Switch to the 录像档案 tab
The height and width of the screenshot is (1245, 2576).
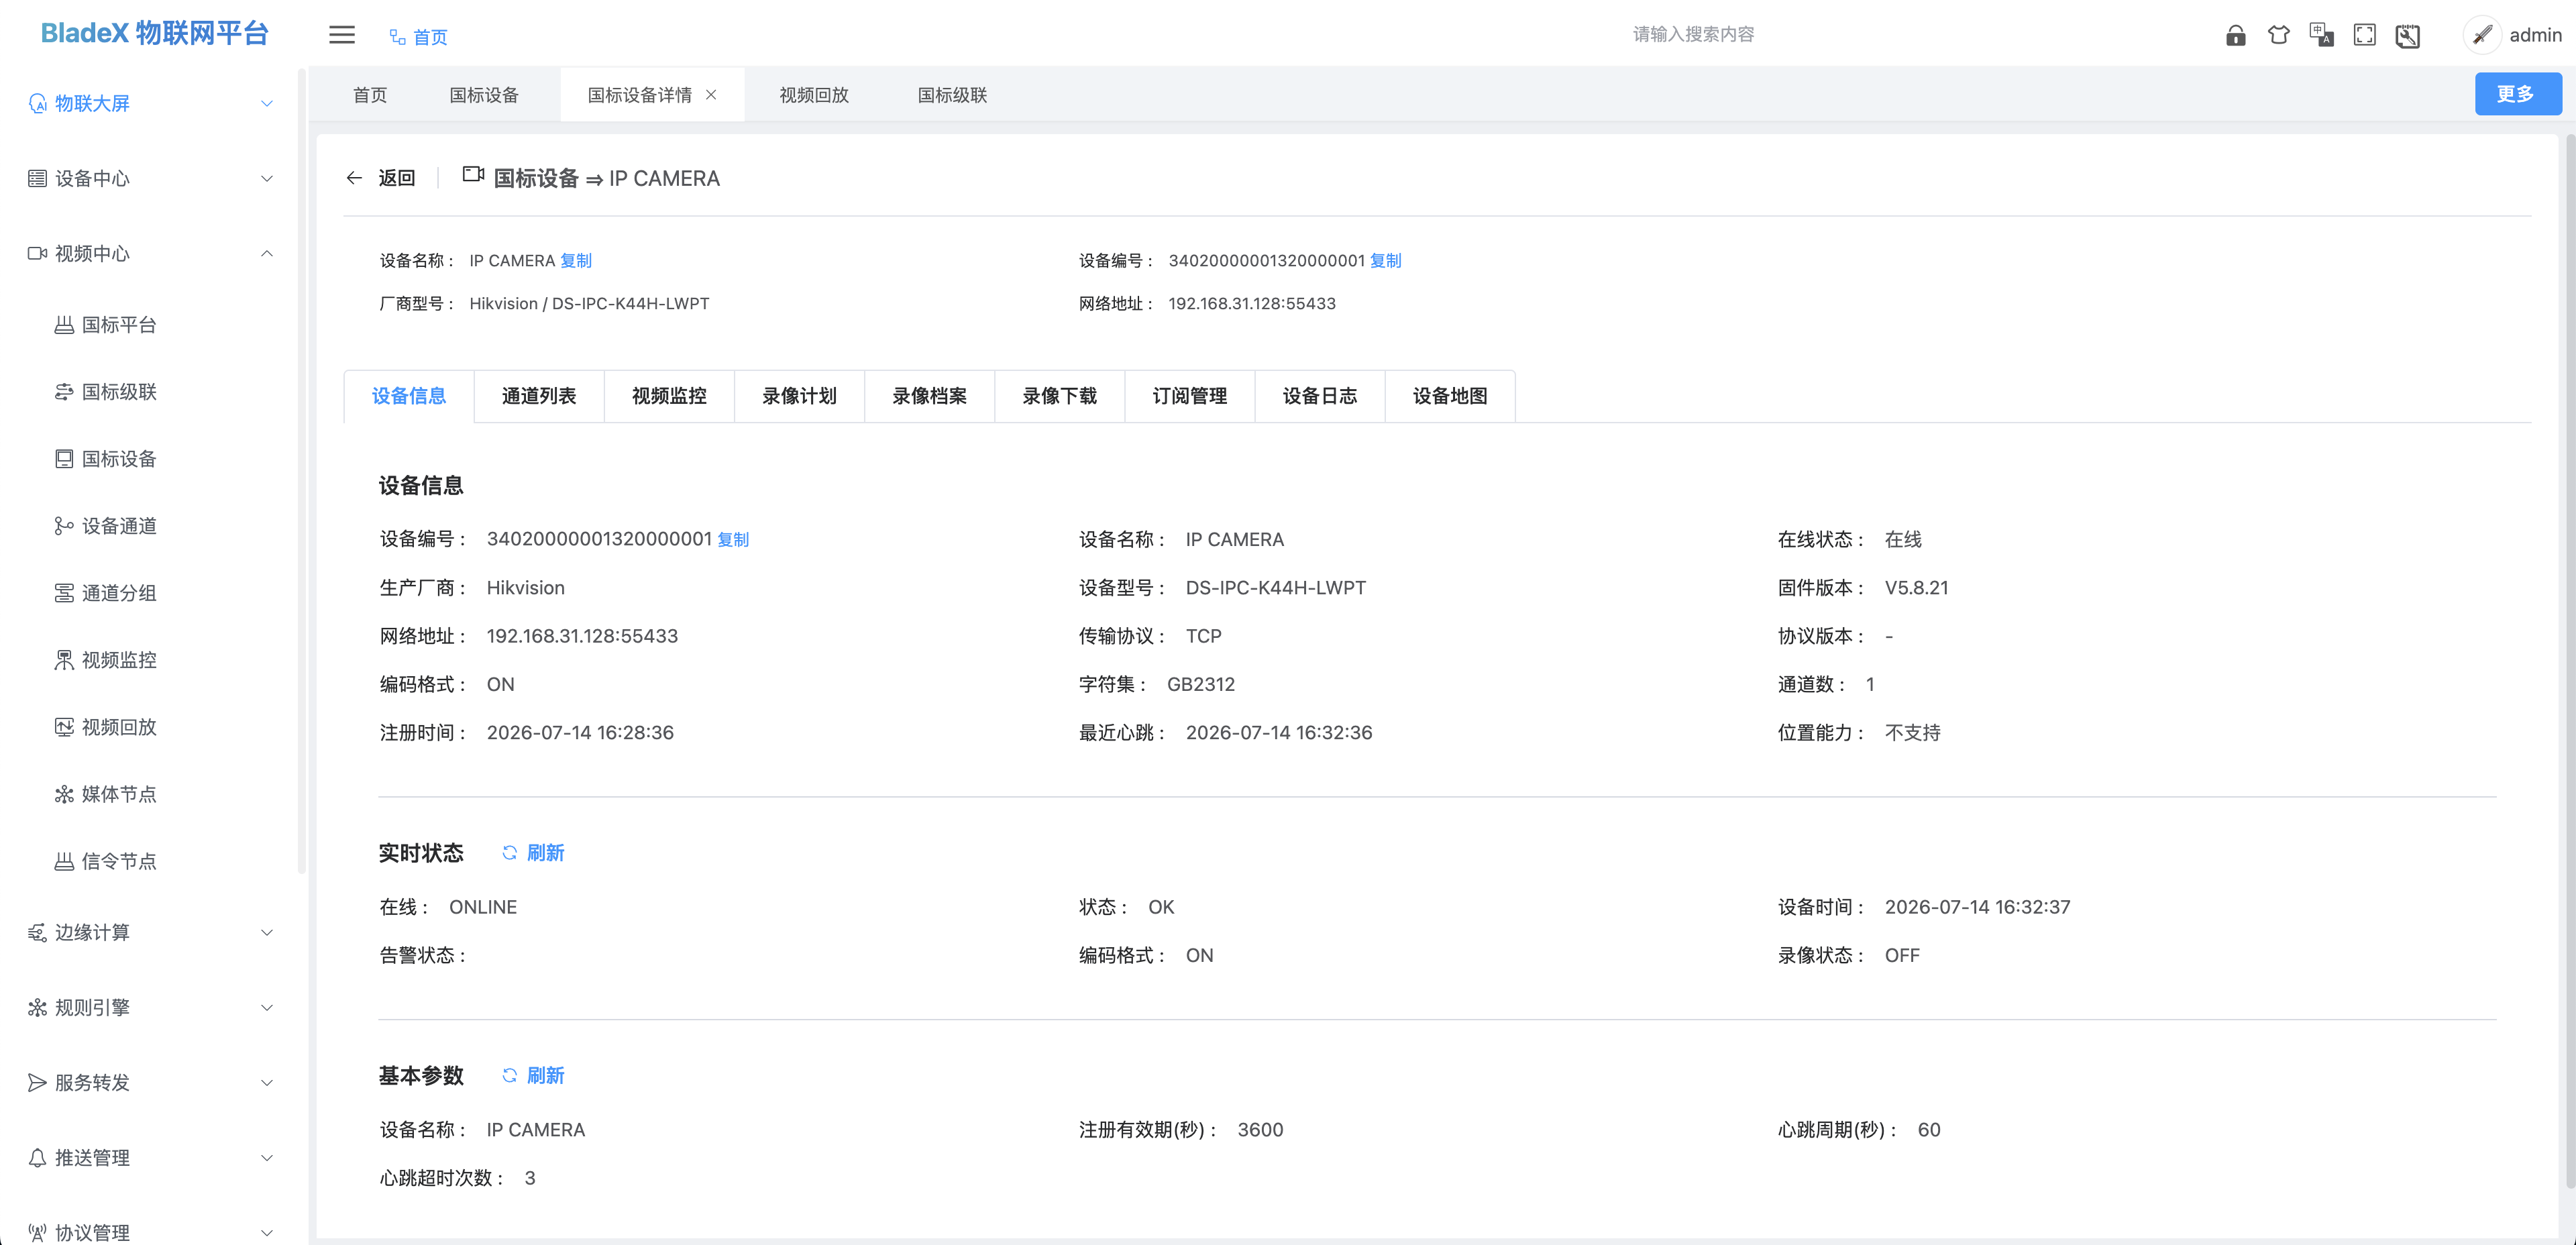(x=929, y=396)
